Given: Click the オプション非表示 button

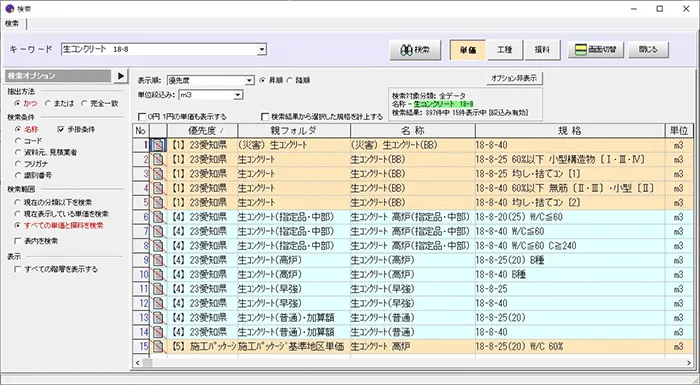Looking at the screenshot, I should [x=514, y=78].
